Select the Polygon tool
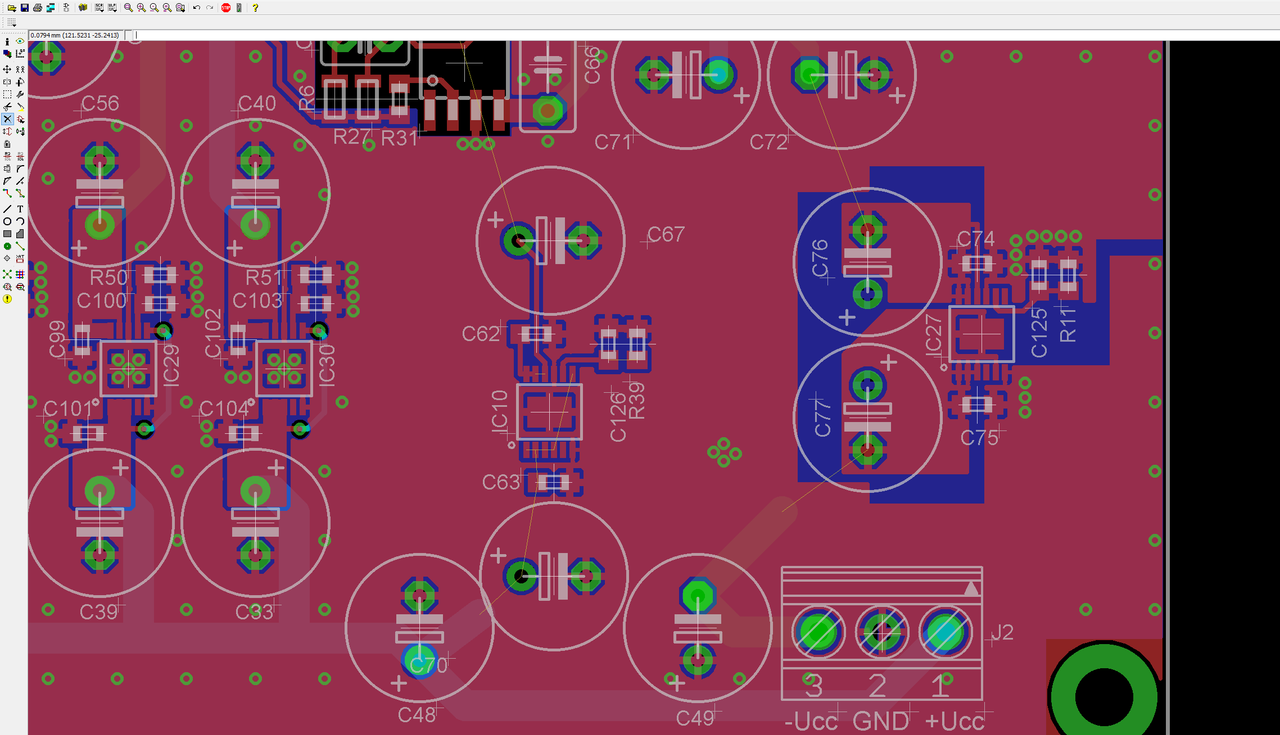Screen dimensions: 1280x735 [20, 232]
